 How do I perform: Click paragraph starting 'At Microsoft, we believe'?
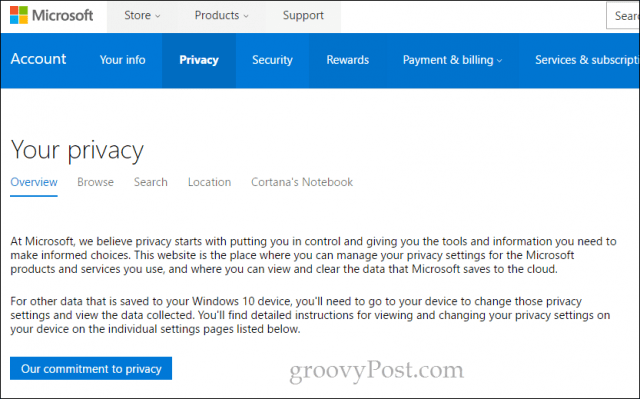coord(313,255)
